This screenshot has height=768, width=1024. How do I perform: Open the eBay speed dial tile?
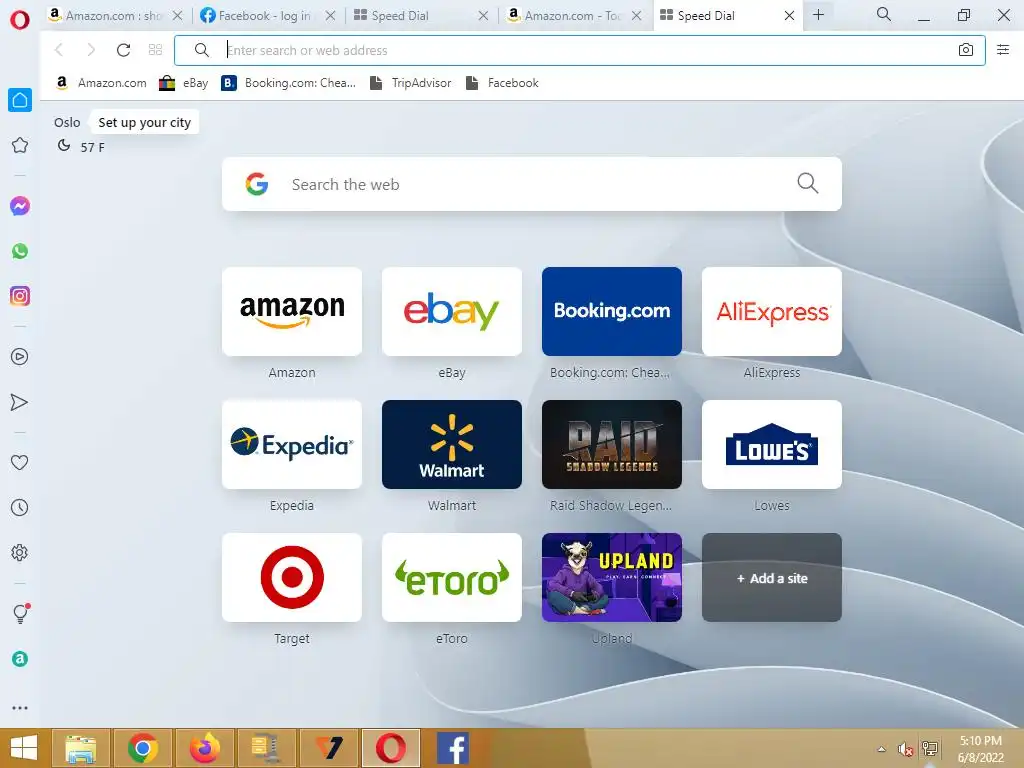tap(452, 312)
